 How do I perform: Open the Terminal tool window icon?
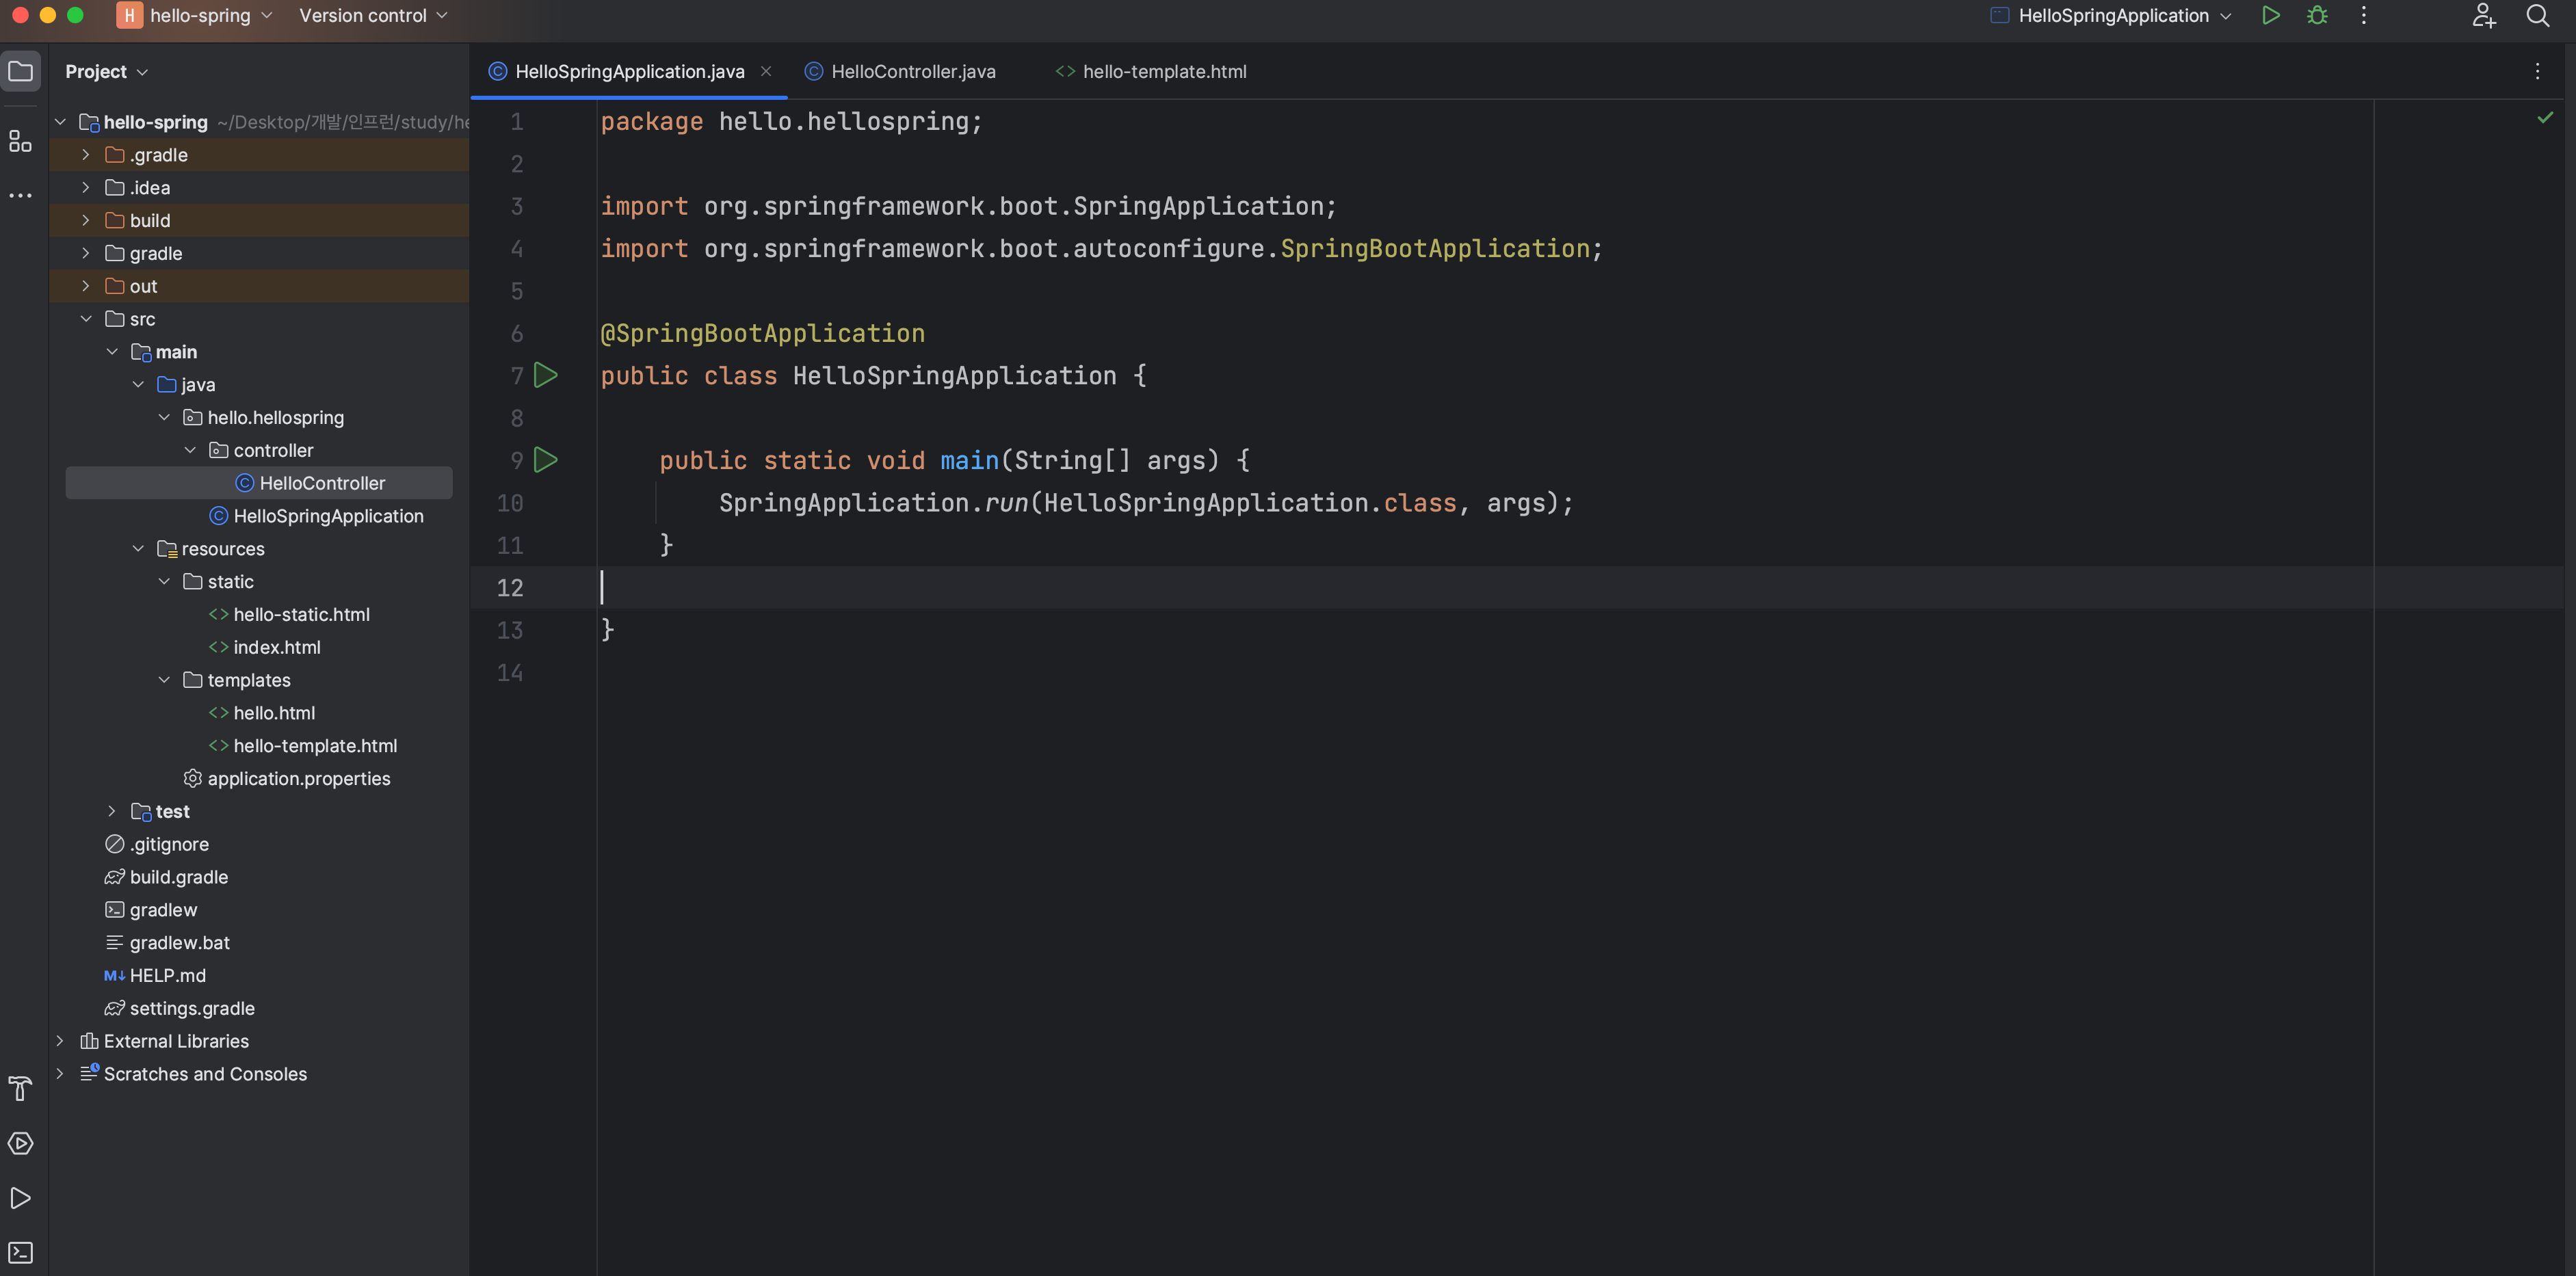20,1252
